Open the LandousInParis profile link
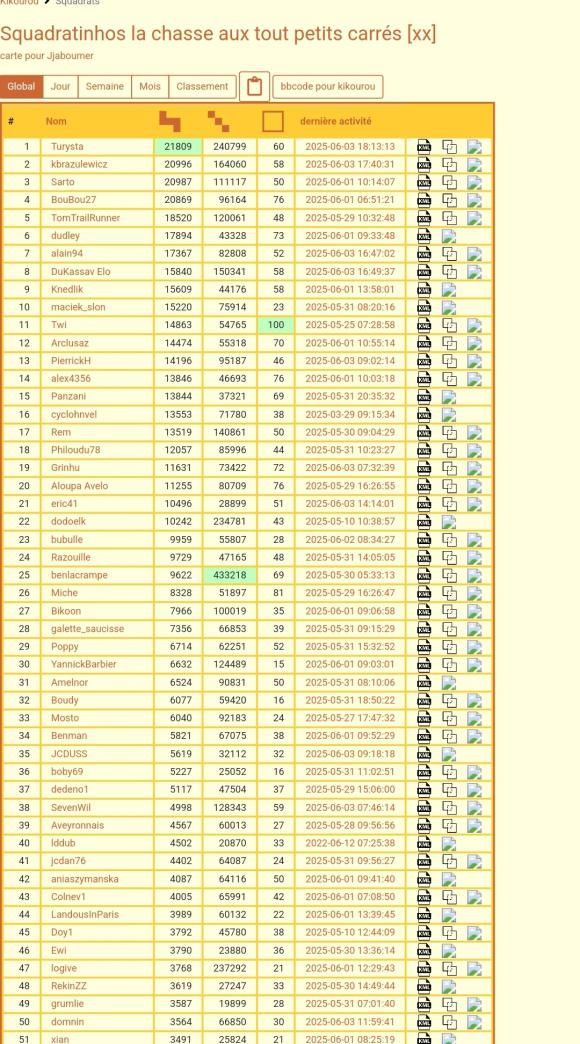Viewport: 580px width, 1044px height. pos(85,915)
